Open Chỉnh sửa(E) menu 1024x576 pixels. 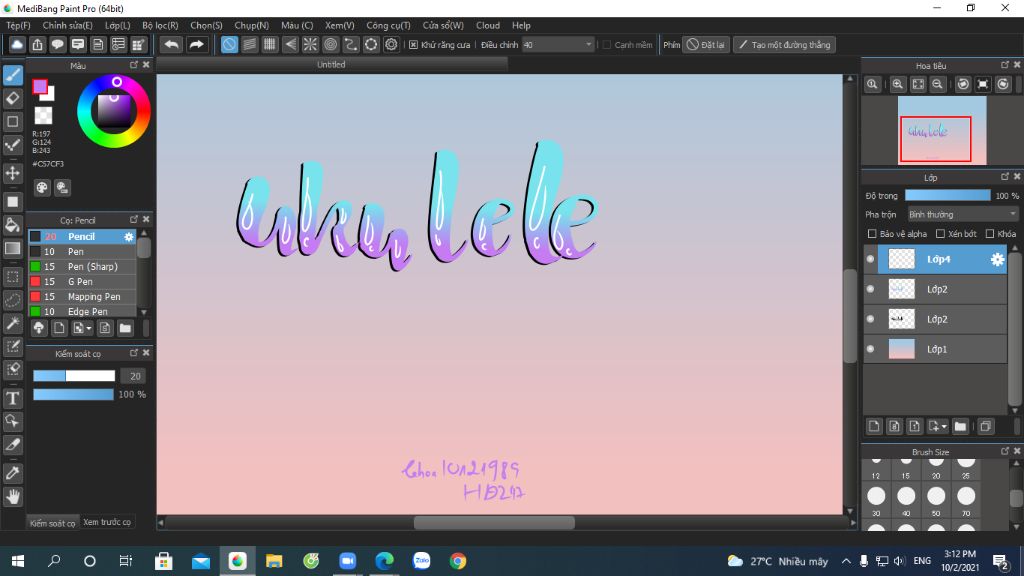(67, 25)
